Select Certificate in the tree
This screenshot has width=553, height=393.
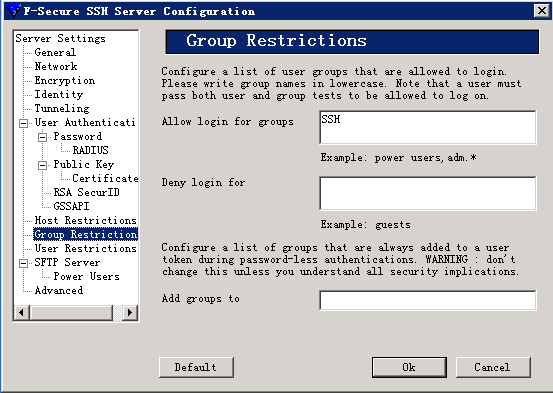[105, 178]
